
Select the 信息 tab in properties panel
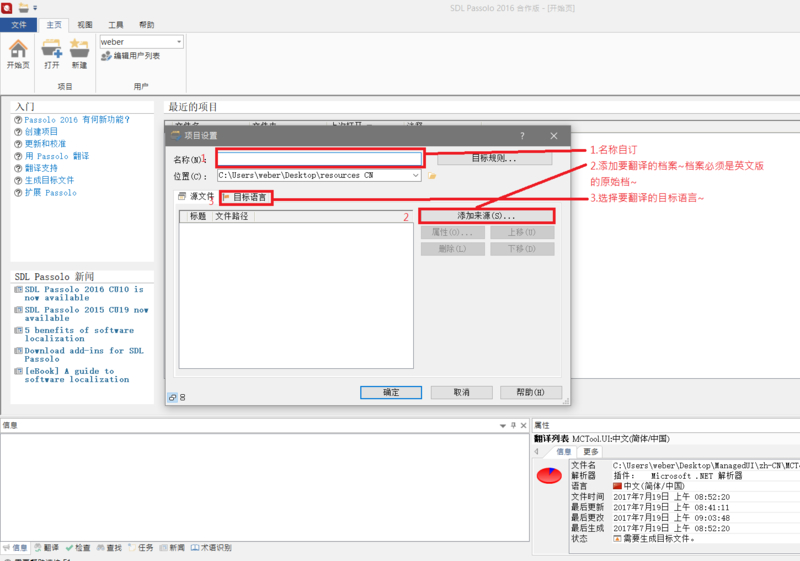tap(563, 451)
